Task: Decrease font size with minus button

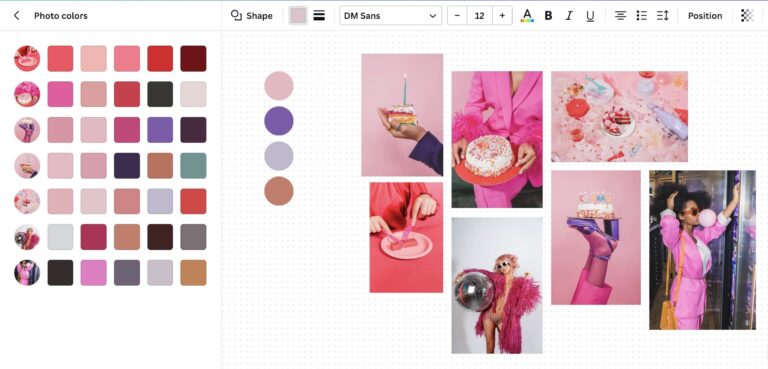Action: coord(457,16)
